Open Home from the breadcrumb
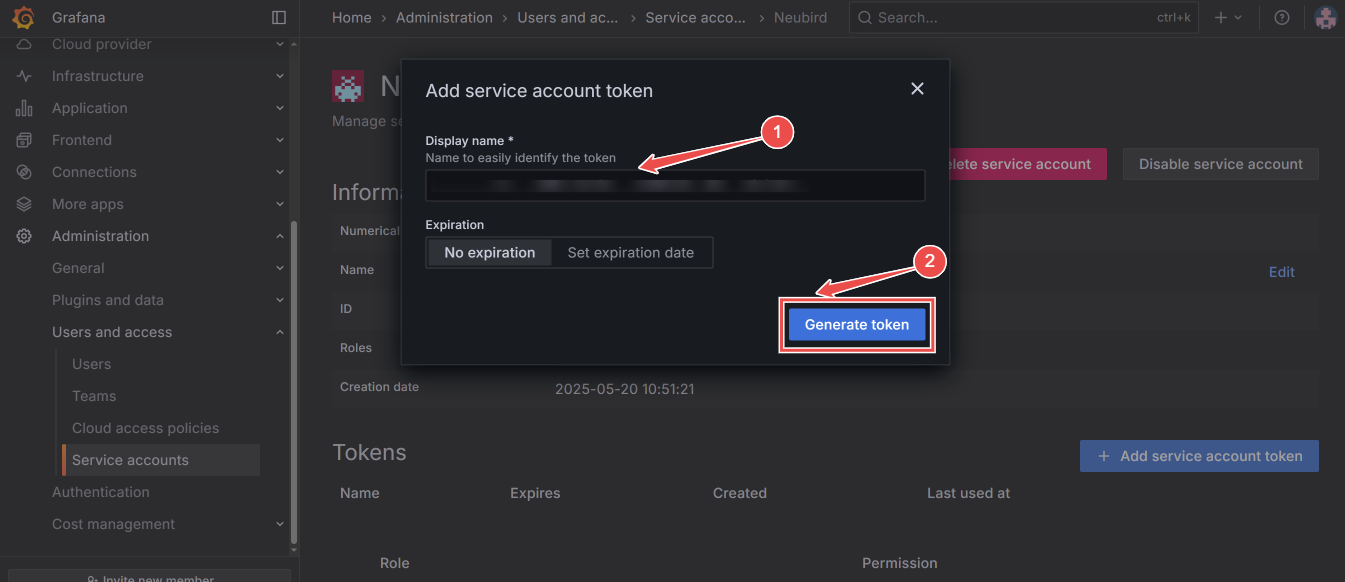 352,17
